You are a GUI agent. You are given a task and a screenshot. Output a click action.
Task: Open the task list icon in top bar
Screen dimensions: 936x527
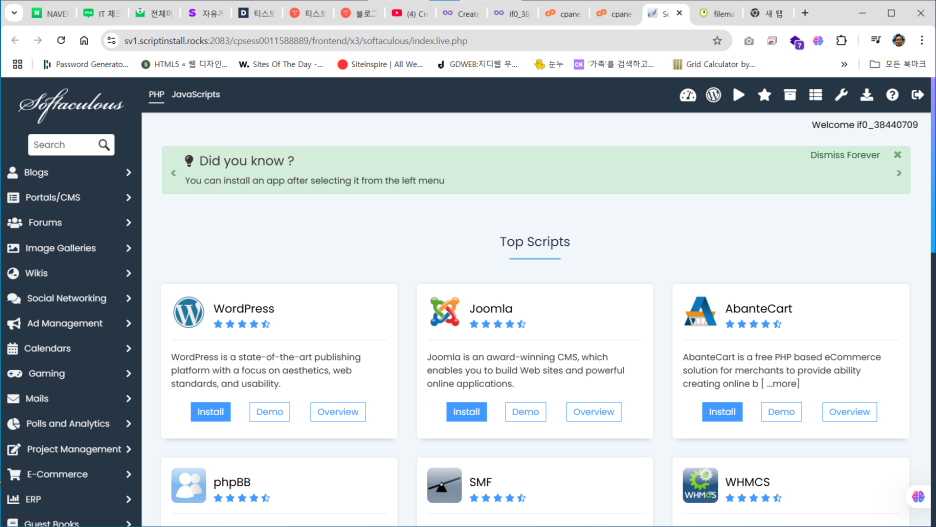815,95
